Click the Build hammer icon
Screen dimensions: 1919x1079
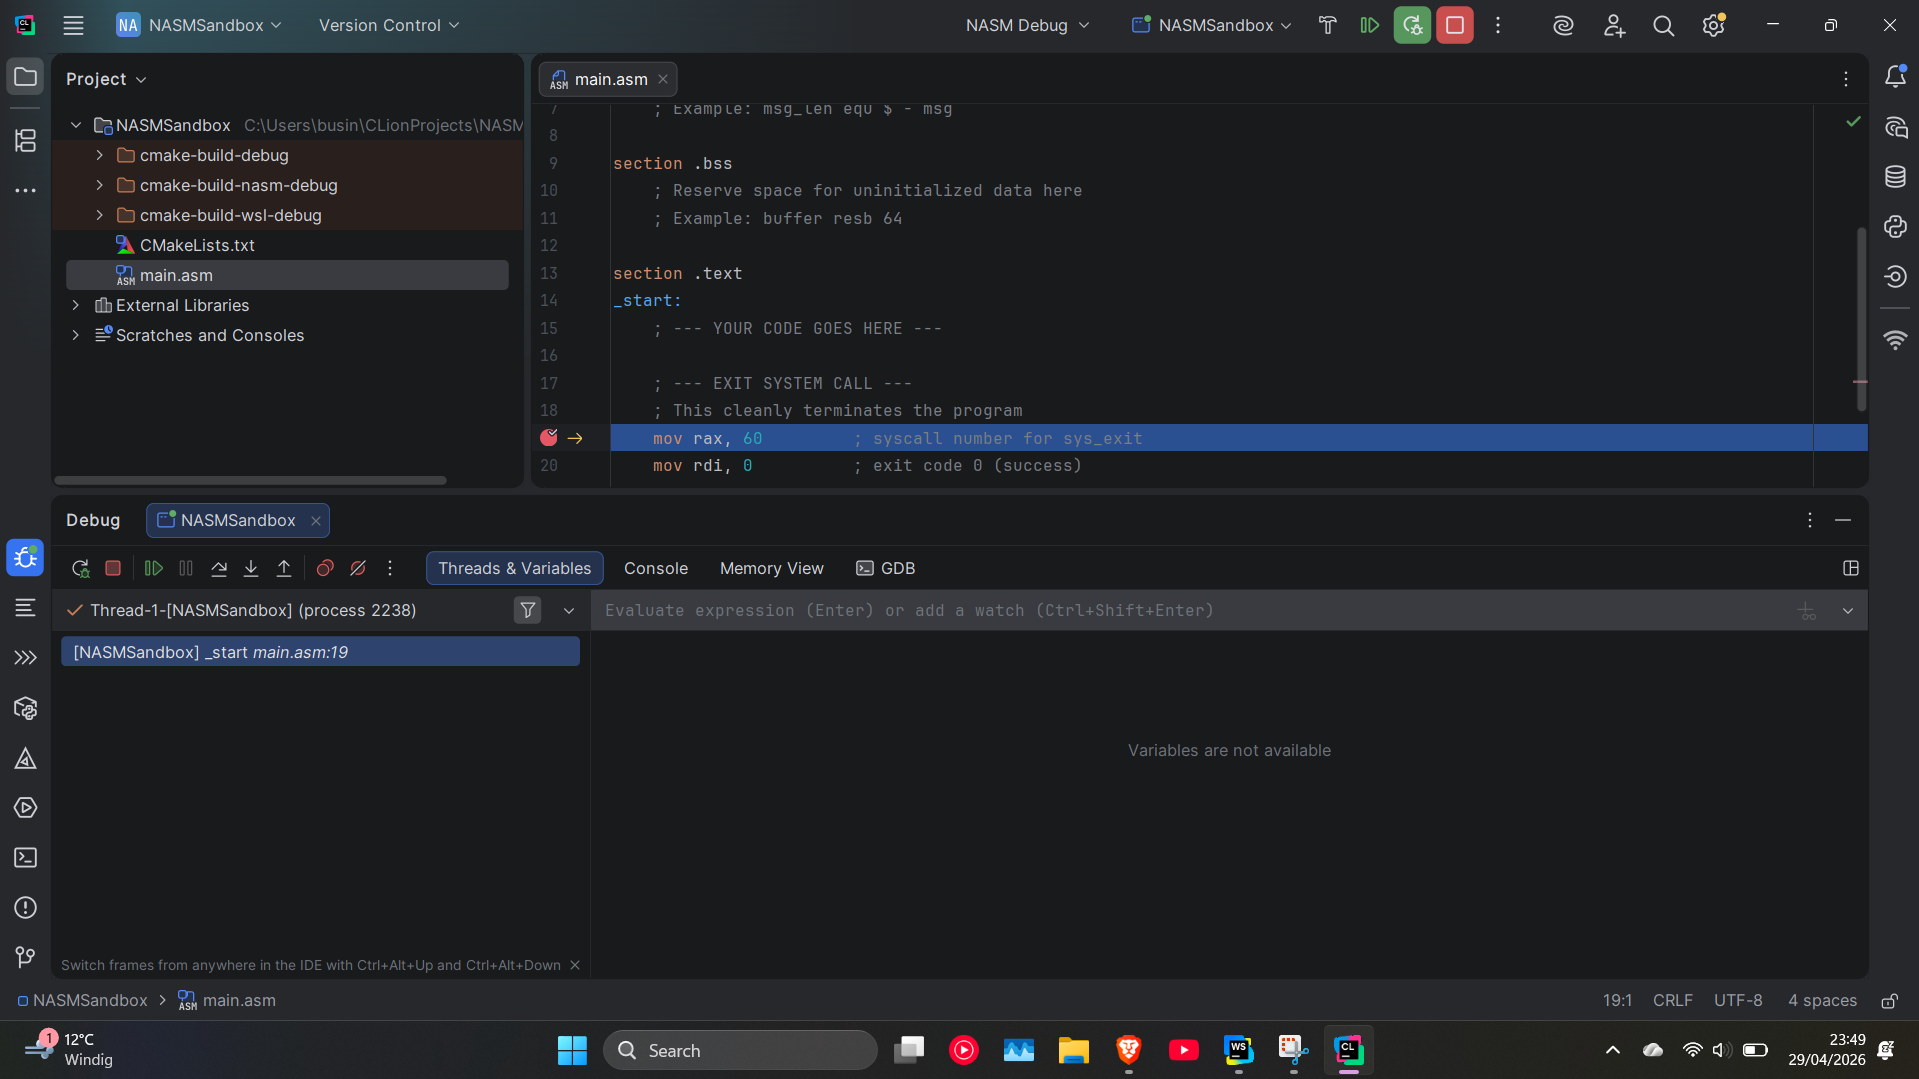(1327, 25)
